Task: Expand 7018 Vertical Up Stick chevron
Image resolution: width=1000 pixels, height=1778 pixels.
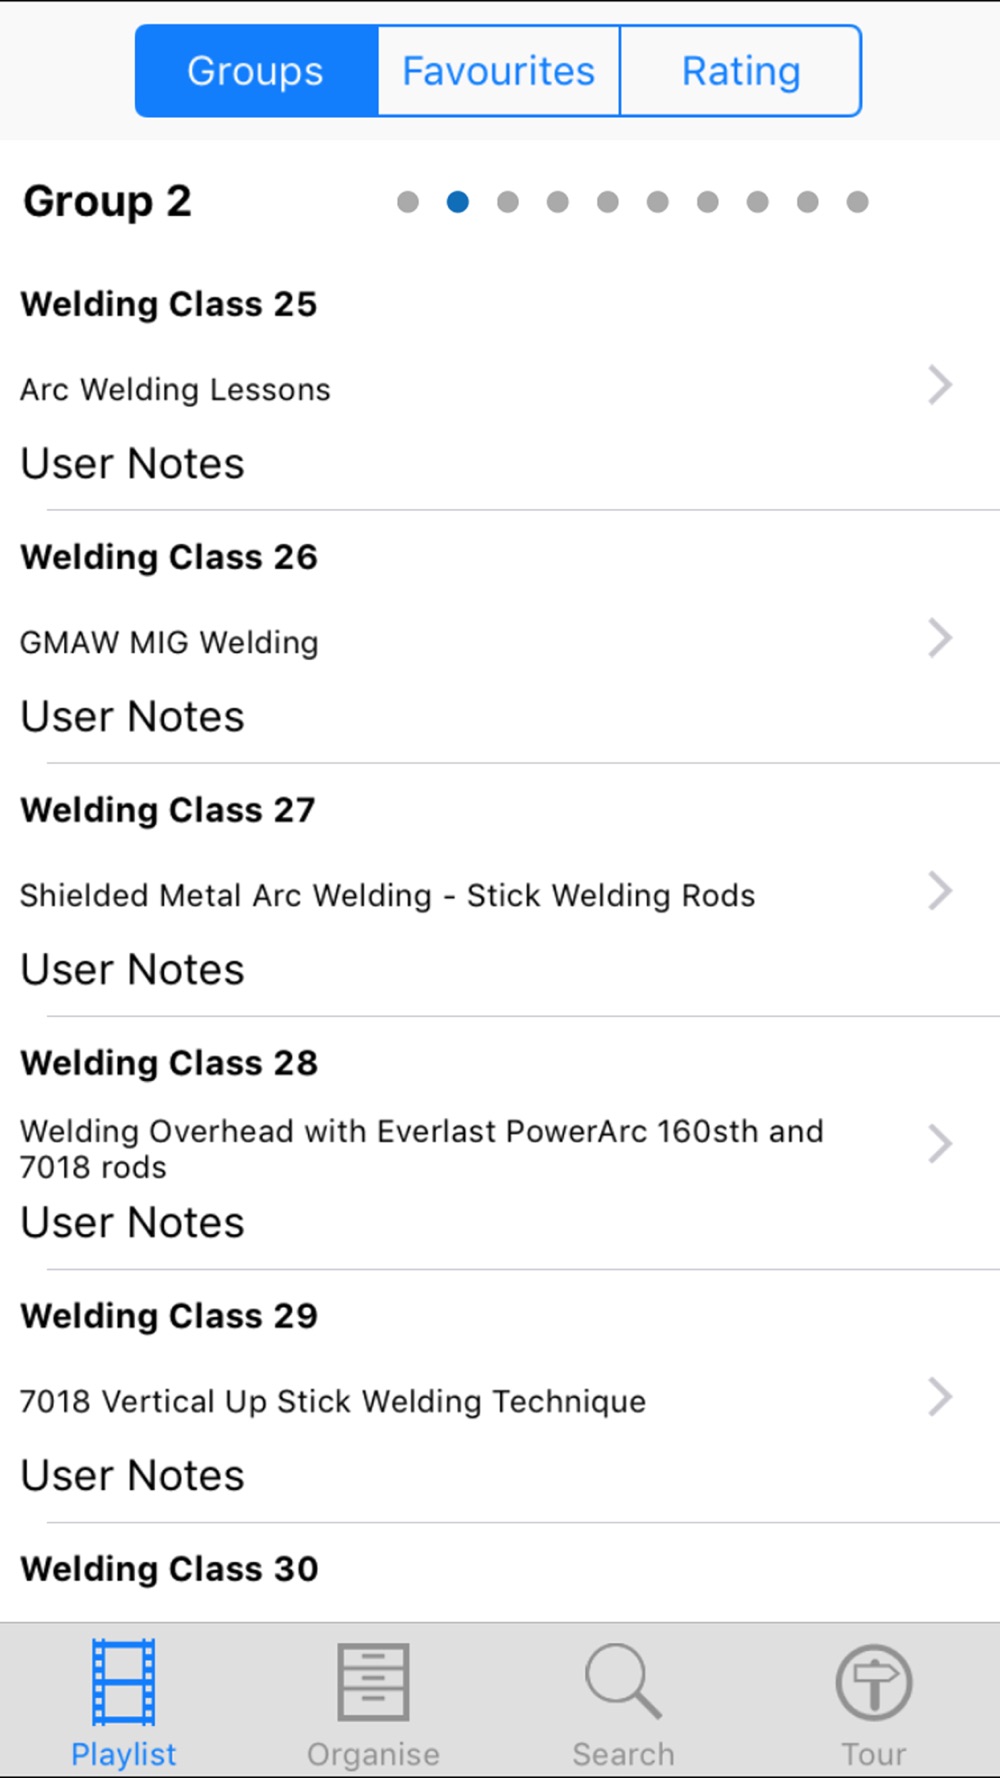Action: coord(939,1397)
